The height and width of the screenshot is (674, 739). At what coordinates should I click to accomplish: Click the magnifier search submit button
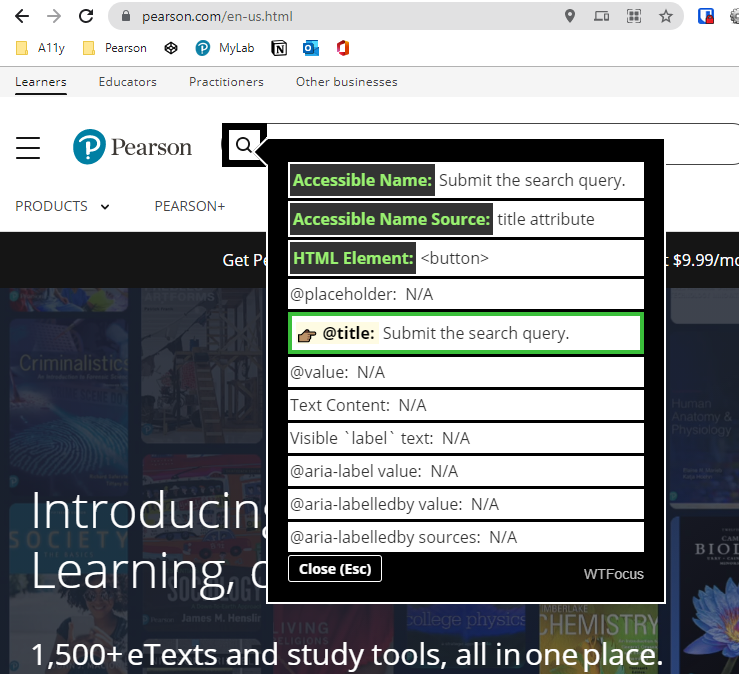coord(244,145)
